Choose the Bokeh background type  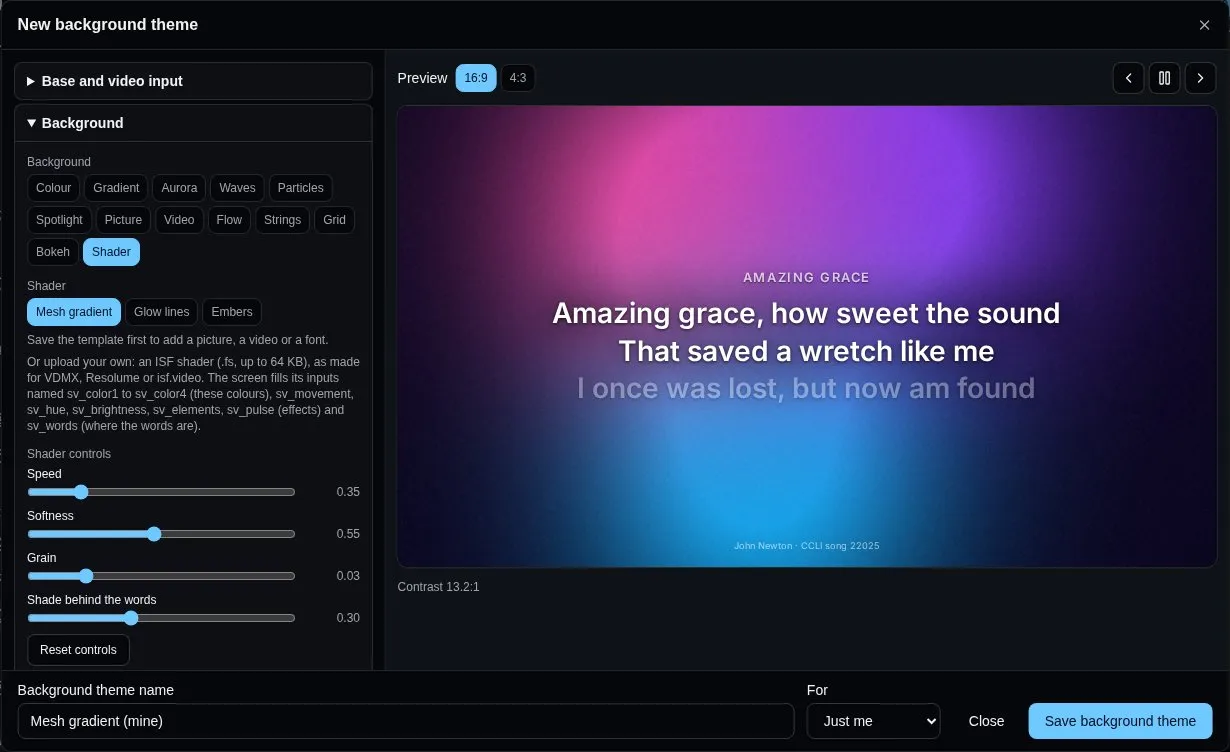point(53,252)
